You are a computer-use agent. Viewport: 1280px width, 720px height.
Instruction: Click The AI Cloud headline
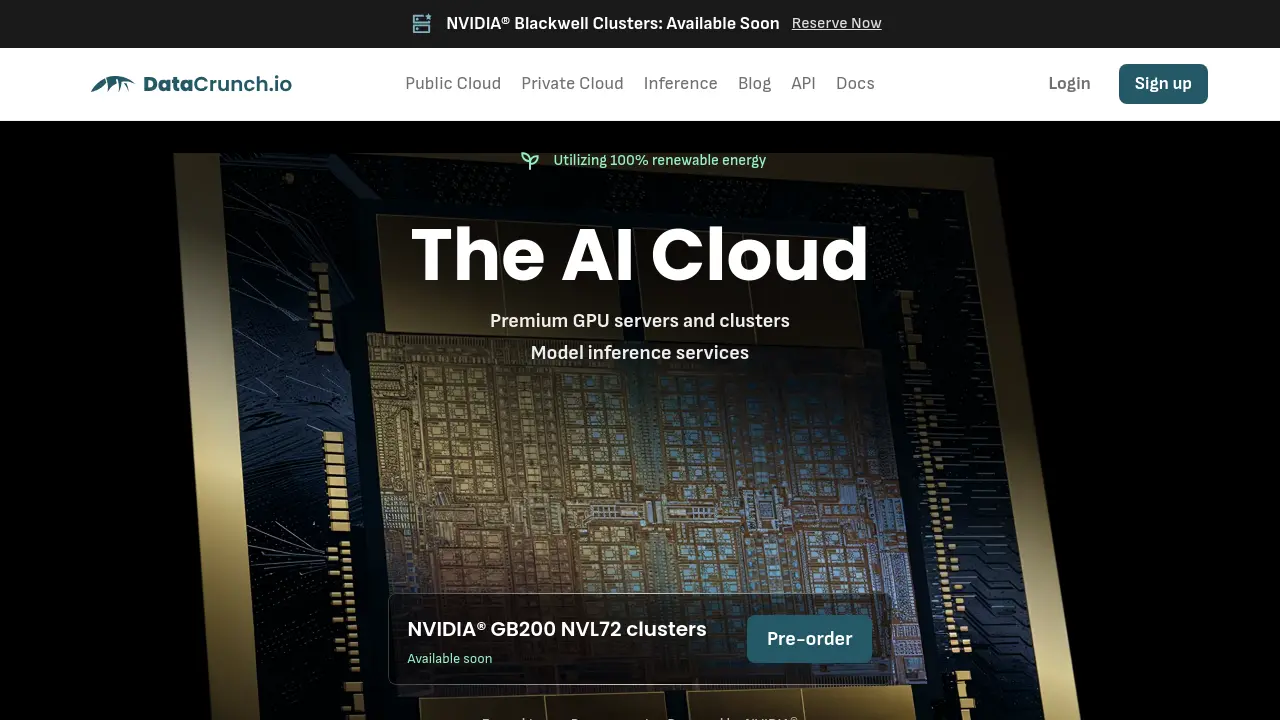point(640,255)
